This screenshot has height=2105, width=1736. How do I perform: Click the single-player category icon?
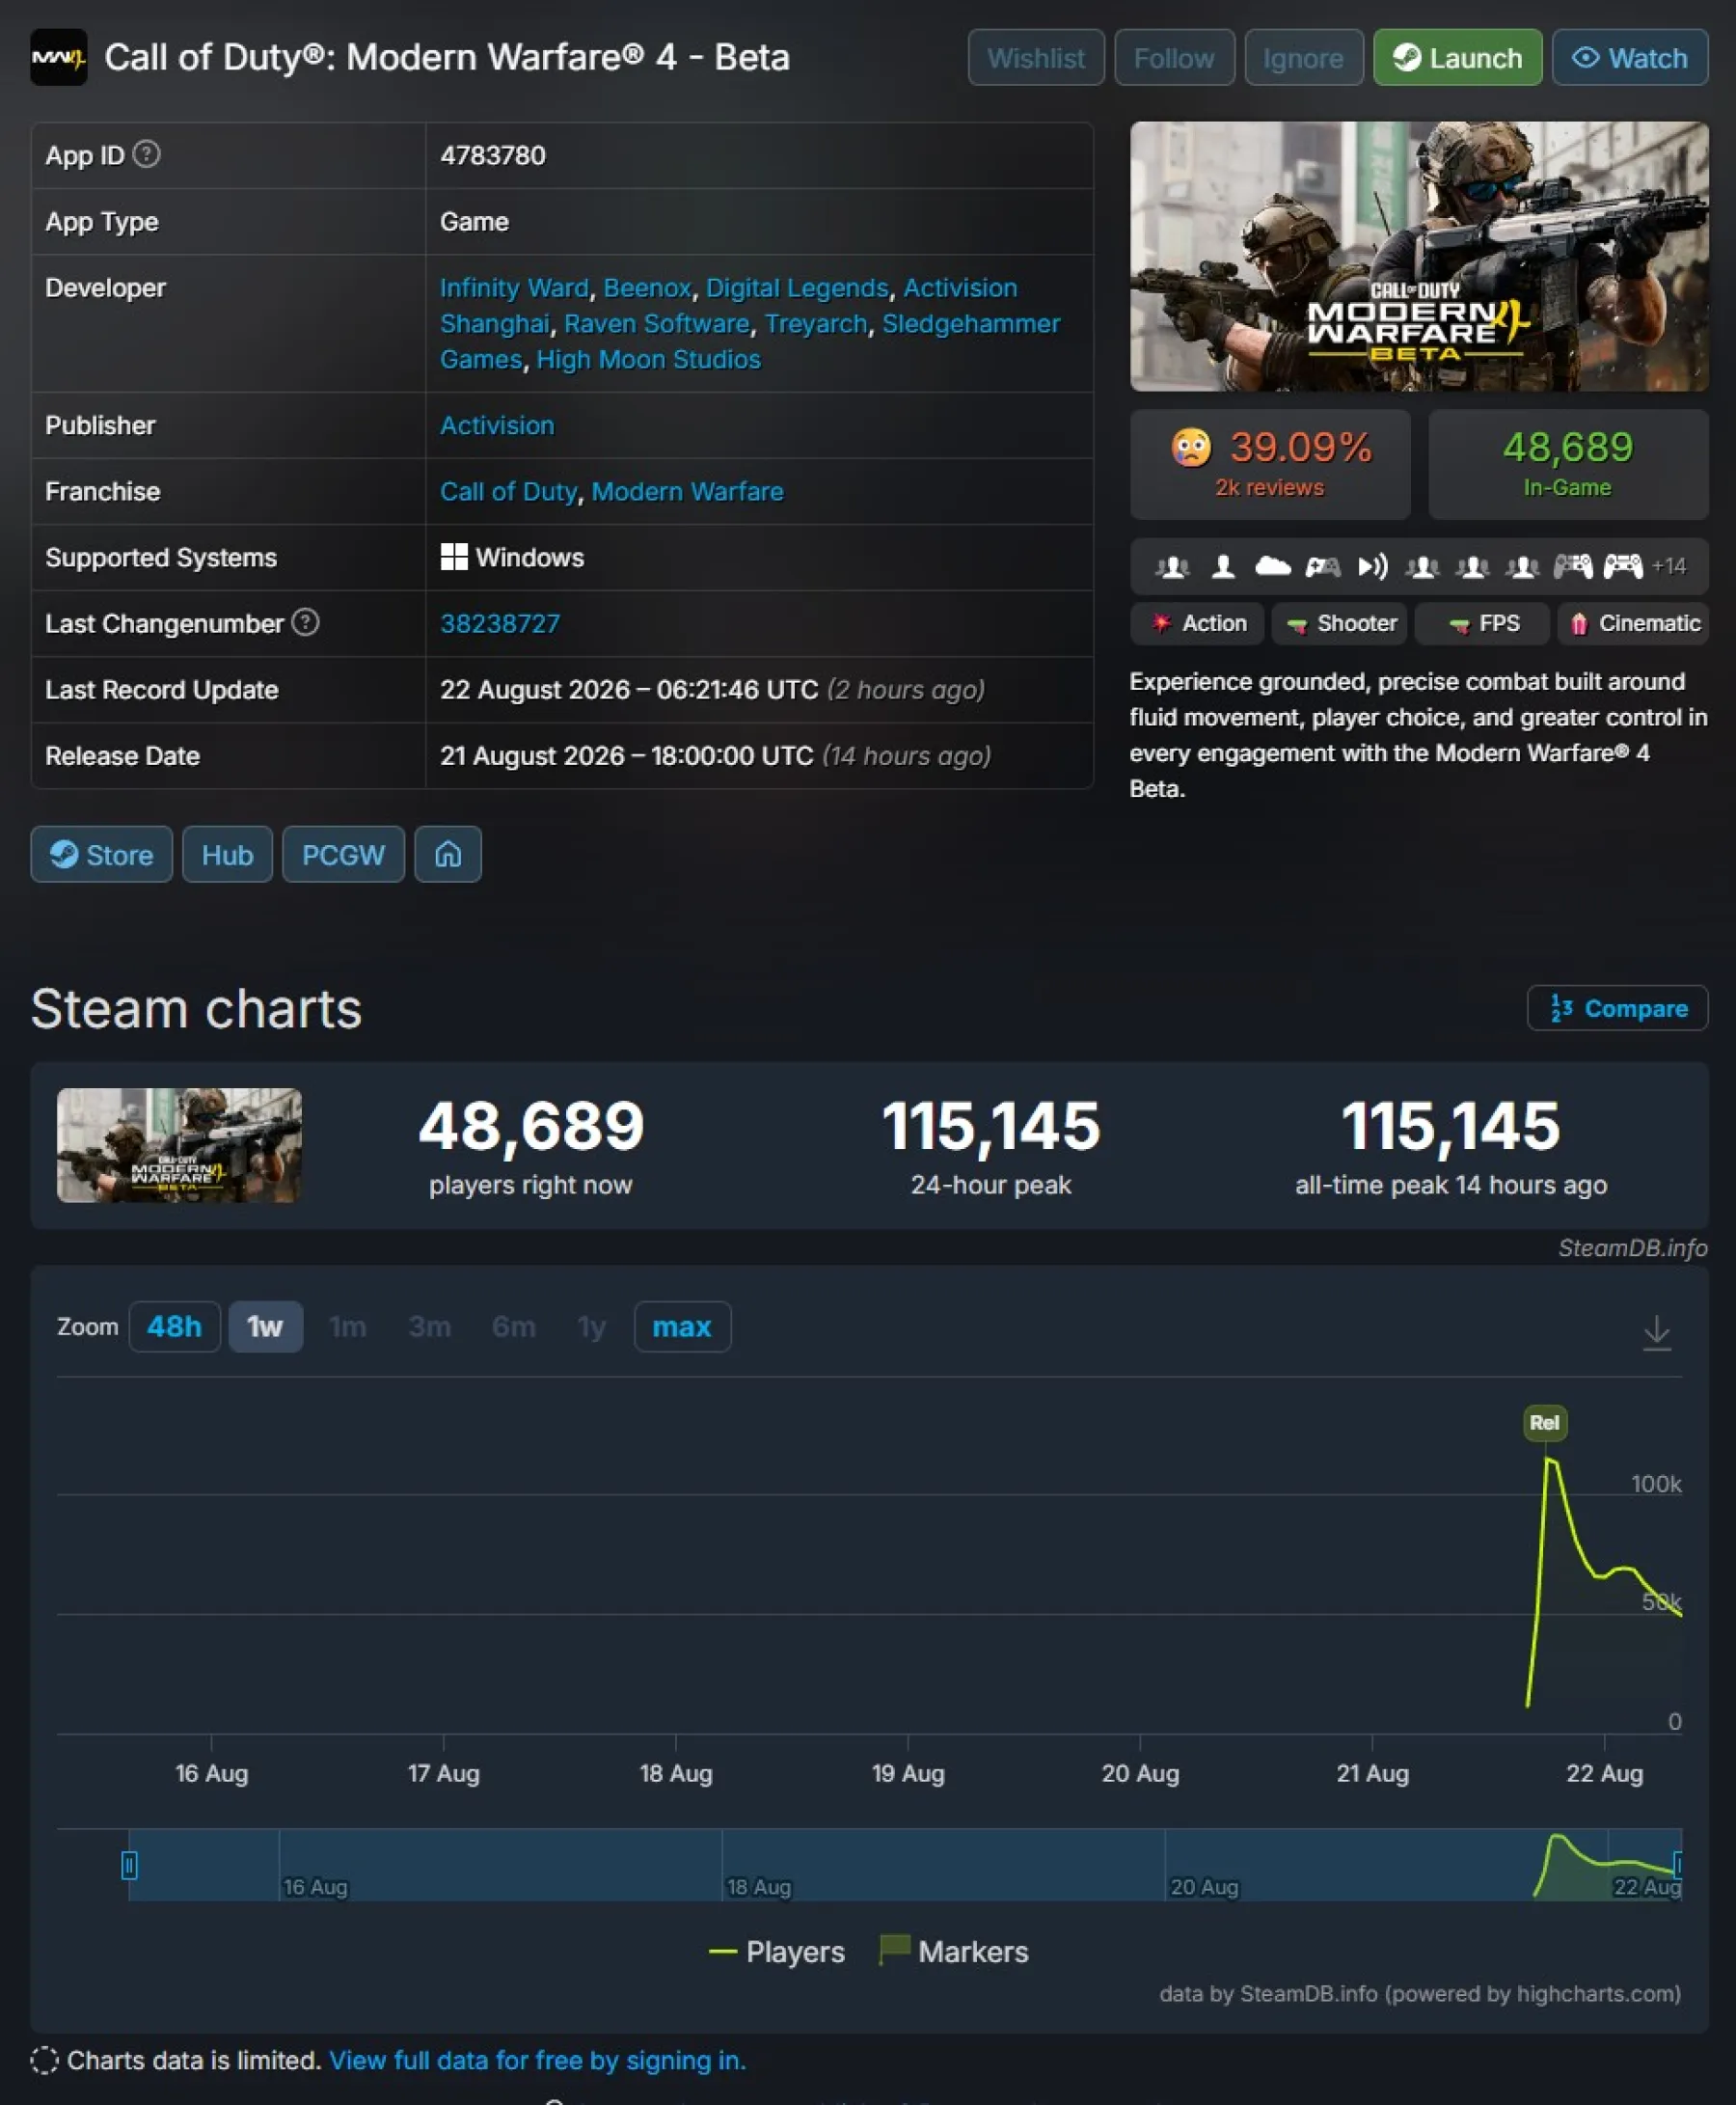click(x=1222, y=567)
